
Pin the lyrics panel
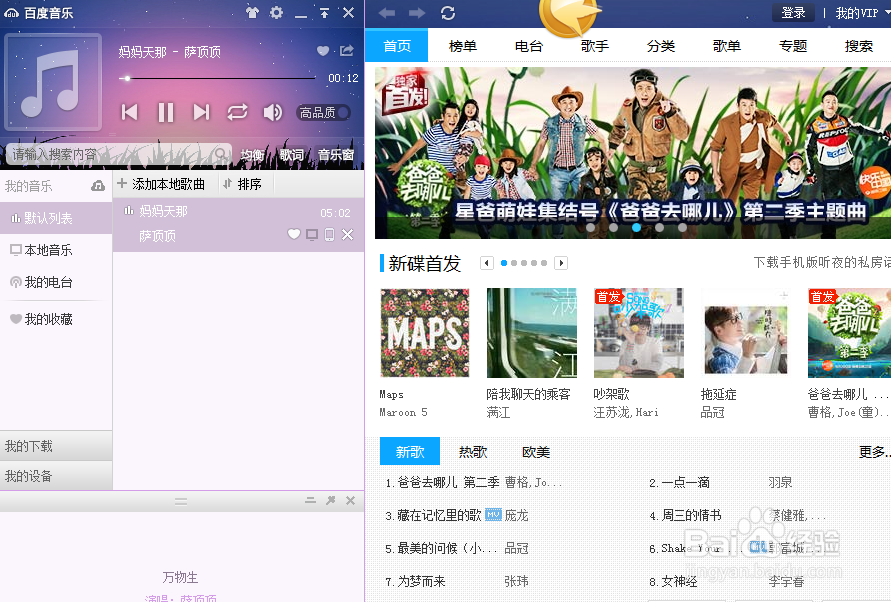(331, 500)
